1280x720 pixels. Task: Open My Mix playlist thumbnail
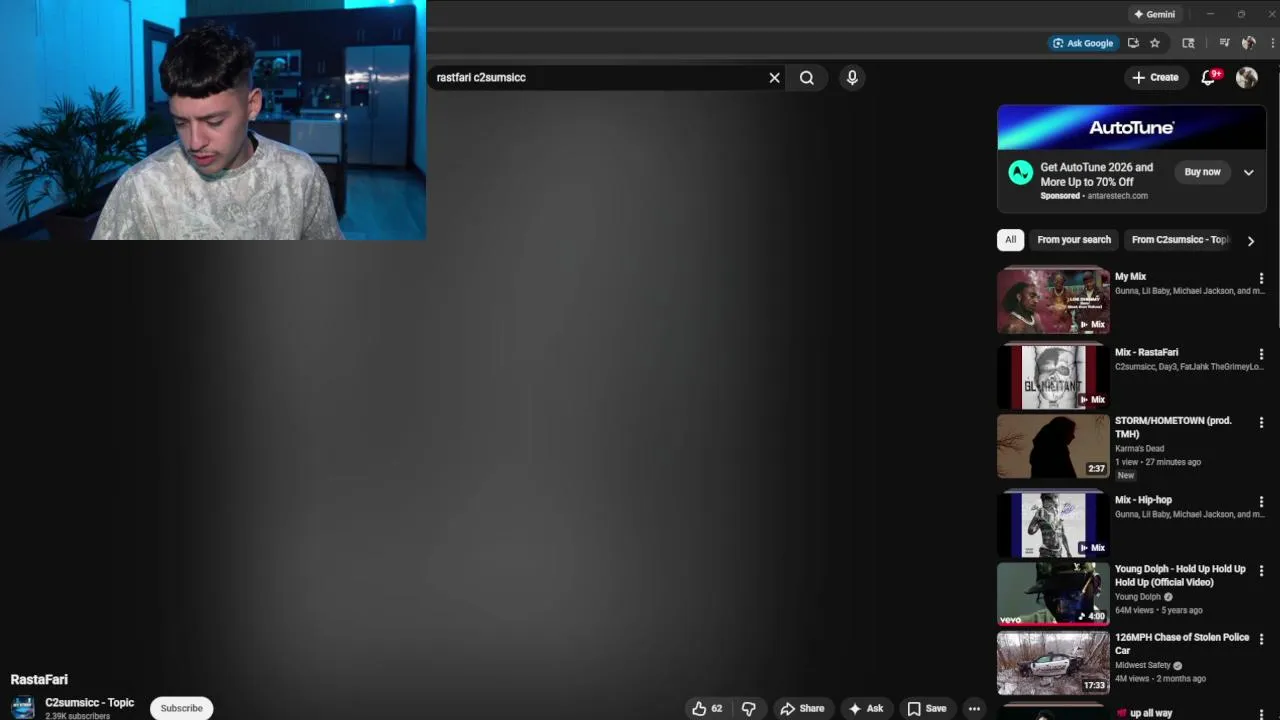coord(1053,301)
